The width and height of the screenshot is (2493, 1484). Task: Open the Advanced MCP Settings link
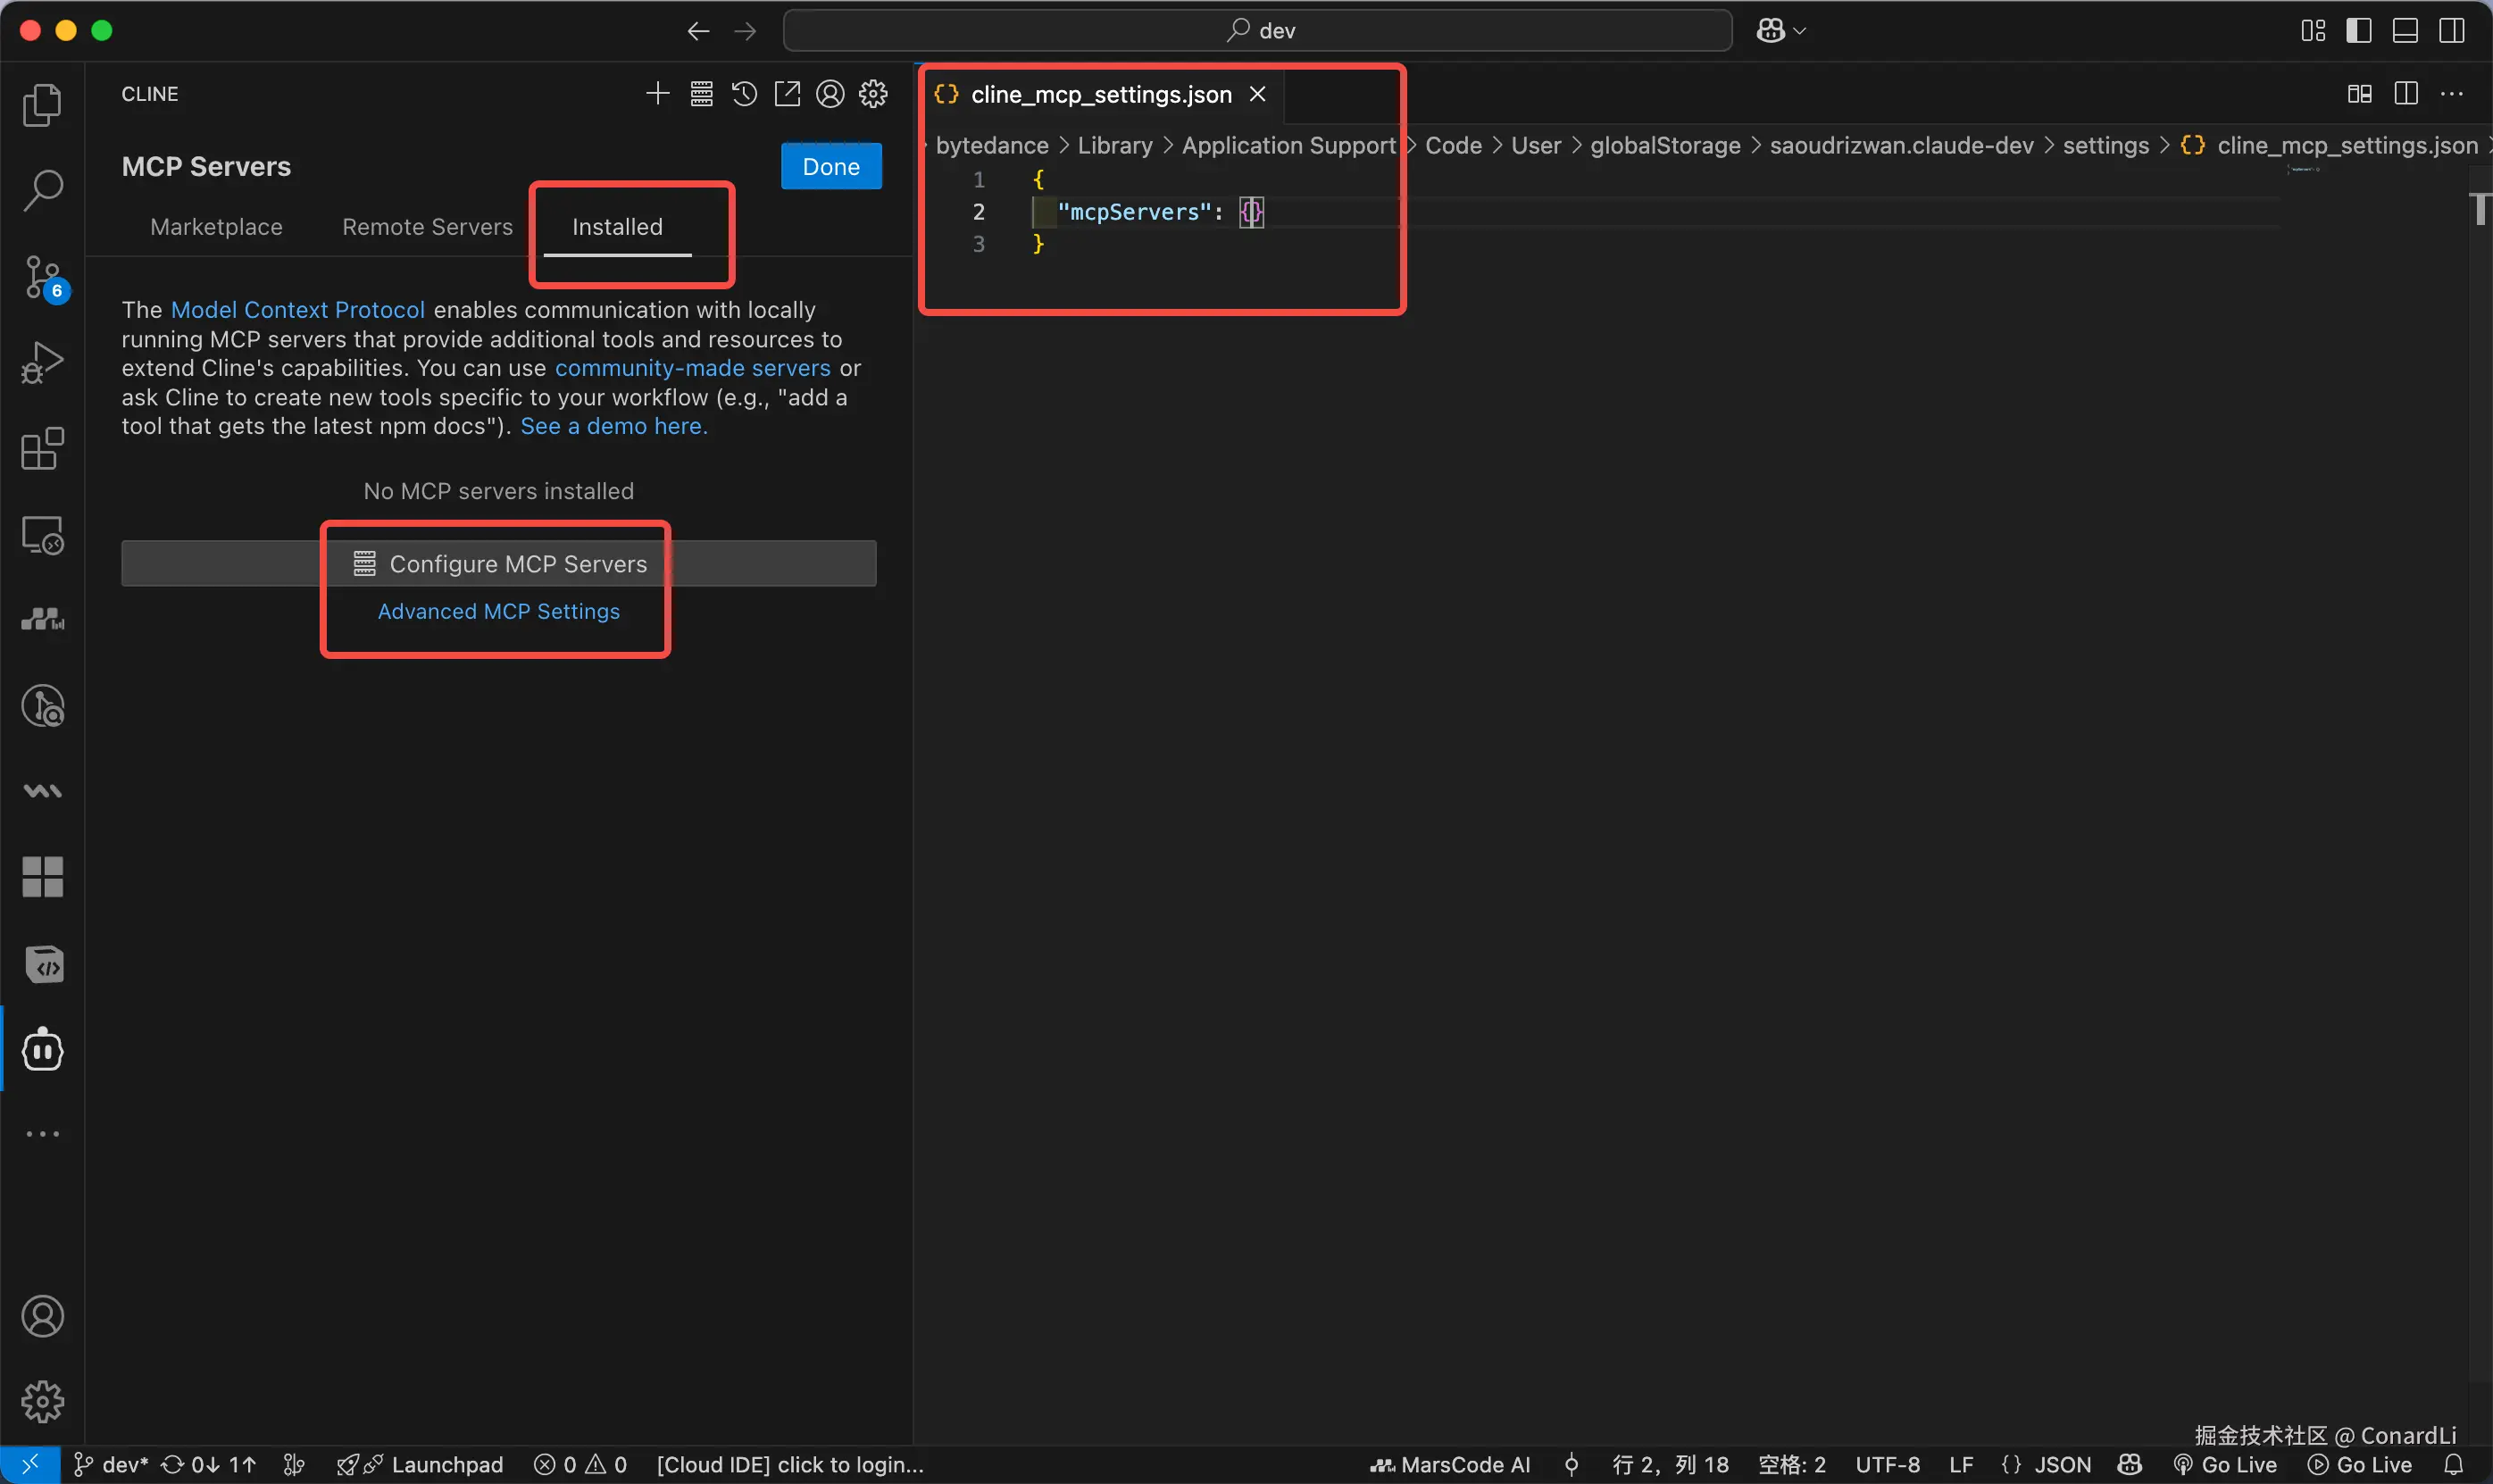point(498,611)
